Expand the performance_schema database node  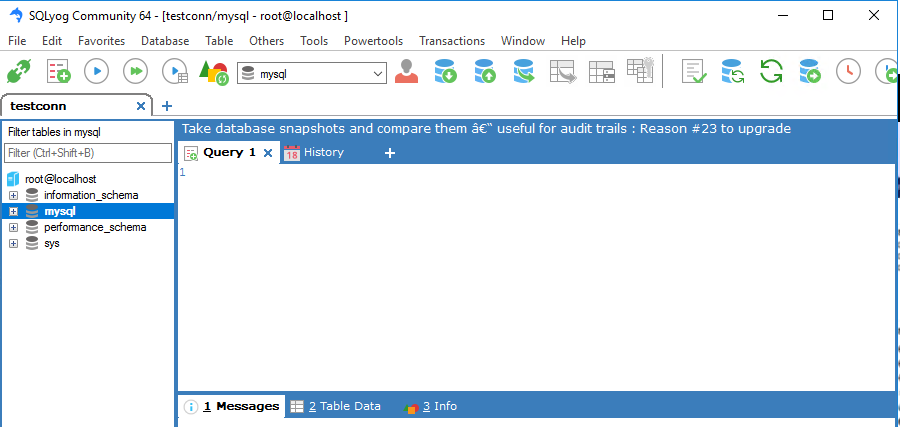[x=14, y=228]
